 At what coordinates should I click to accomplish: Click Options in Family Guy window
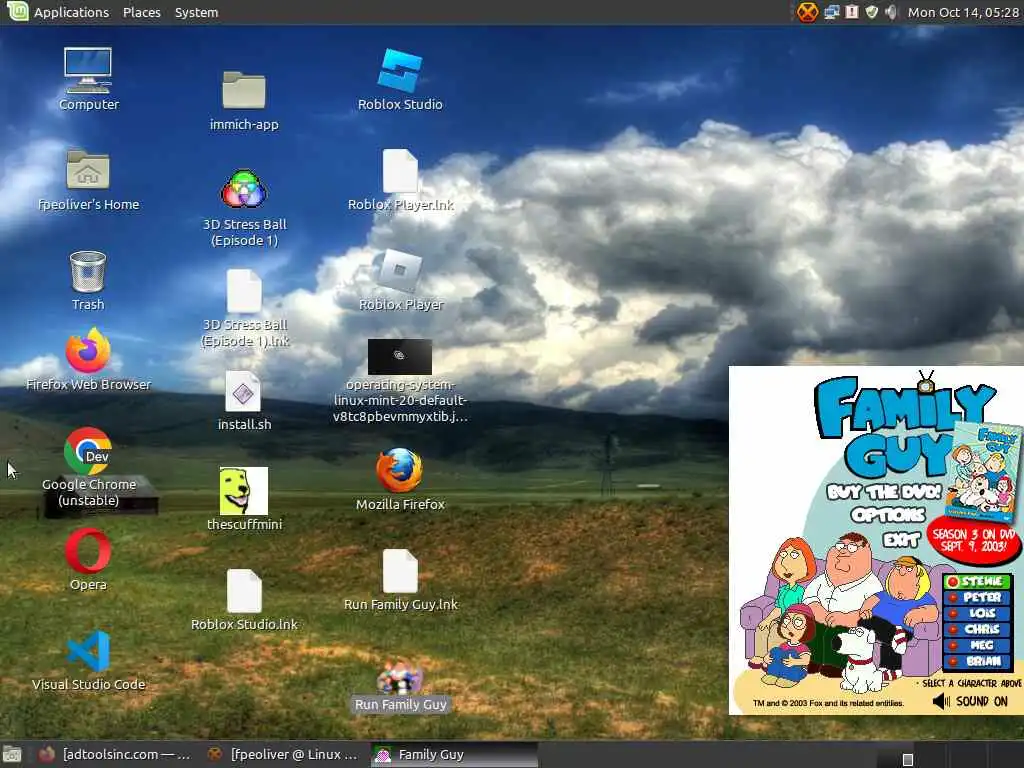[889, 515]
